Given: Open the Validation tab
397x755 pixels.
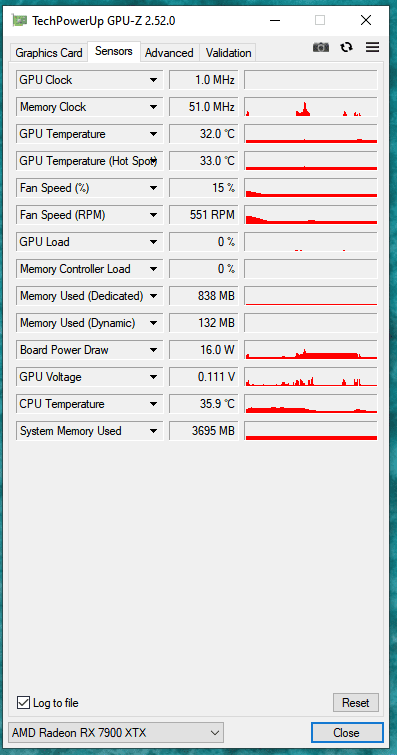Looking at the screenshot, I should pos(228,52).
